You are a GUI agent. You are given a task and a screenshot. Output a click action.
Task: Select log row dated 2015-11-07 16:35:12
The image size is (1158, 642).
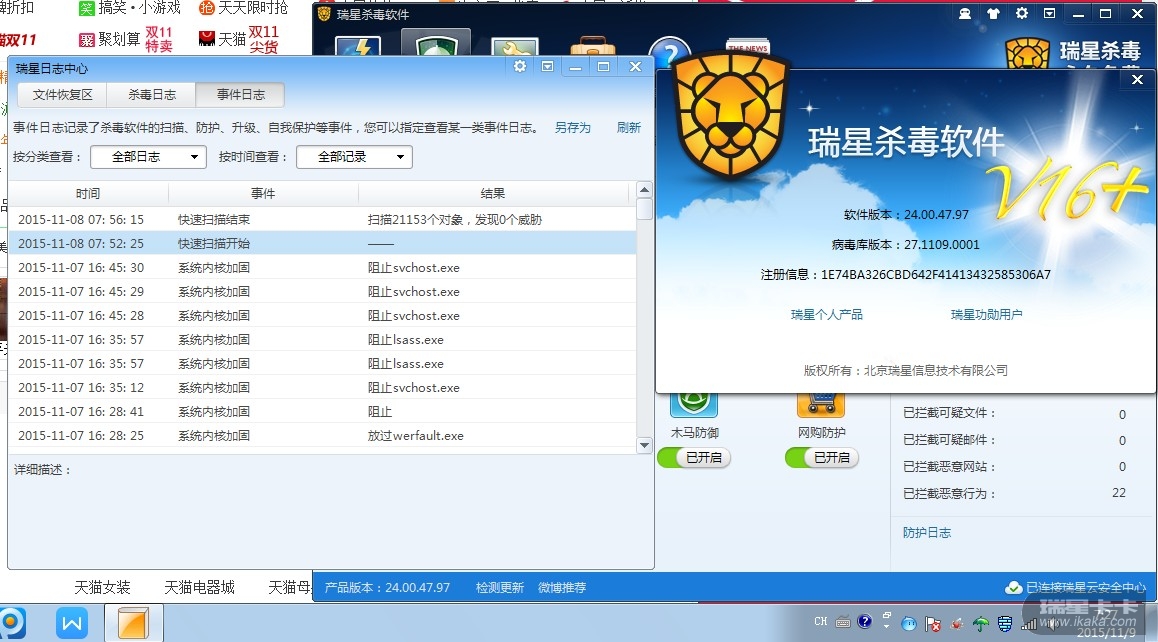(322, 387)
